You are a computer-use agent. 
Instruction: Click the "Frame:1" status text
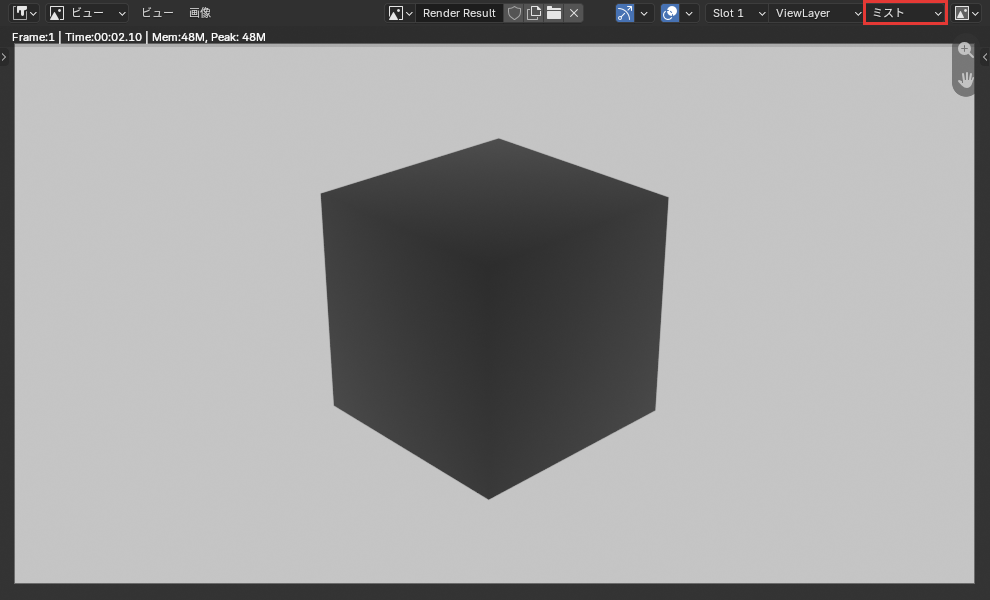[x=33, y=37]
